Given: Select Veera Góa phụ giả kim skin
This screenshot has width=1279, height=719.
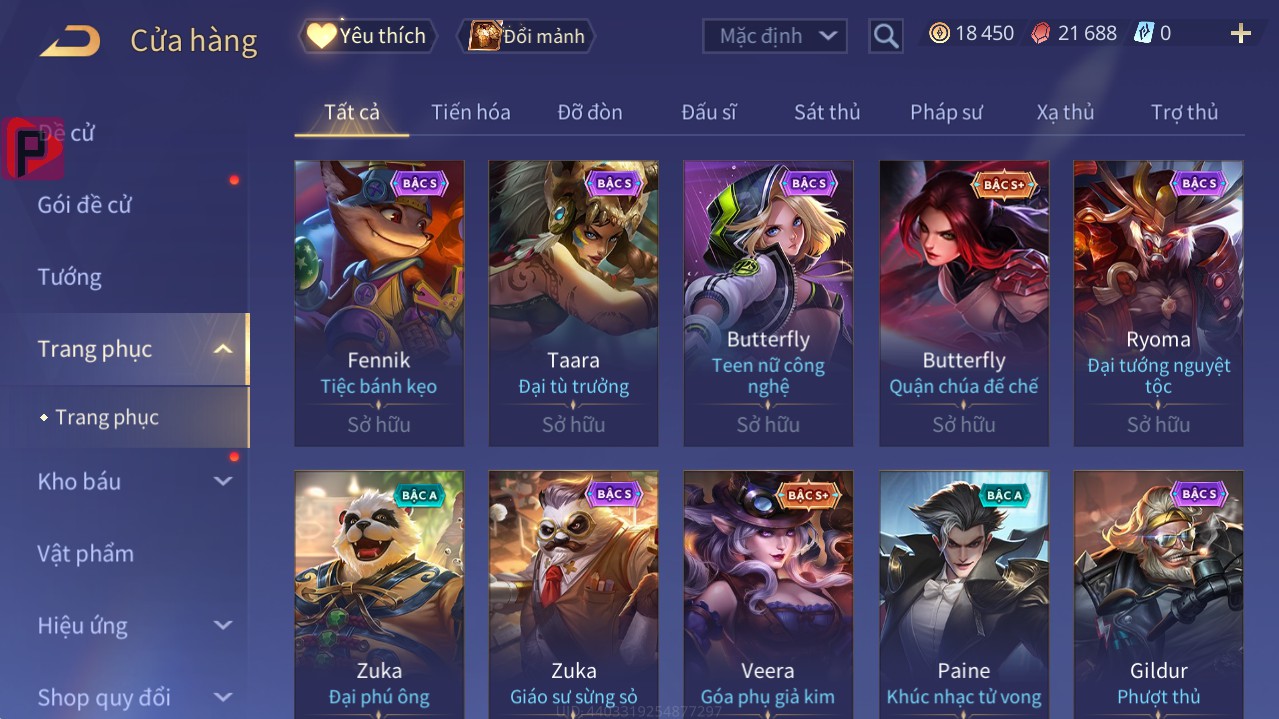Looking at the screenshot, I should tap(768, 595).
